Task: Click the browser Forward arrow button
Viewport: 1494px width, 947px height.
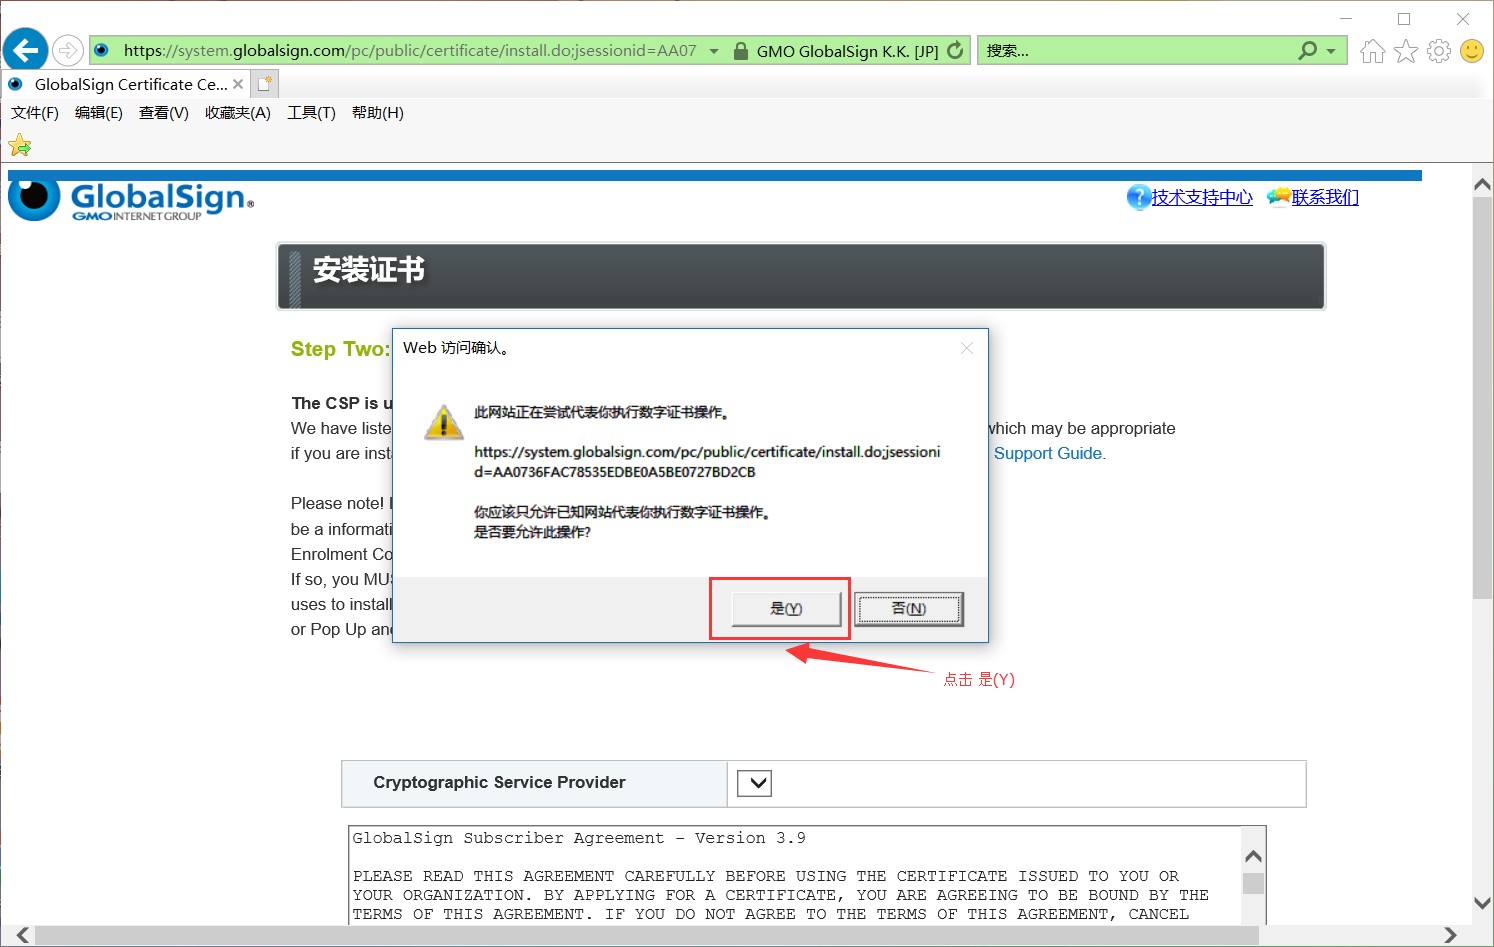Action: (67, 50)
